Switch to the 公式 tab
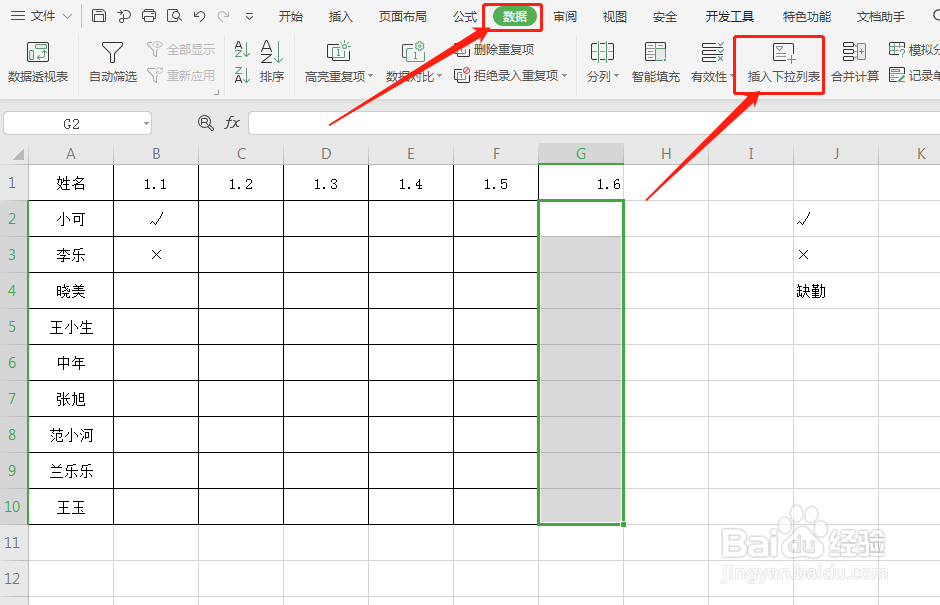Screen dimensions: 940x605 465,17
